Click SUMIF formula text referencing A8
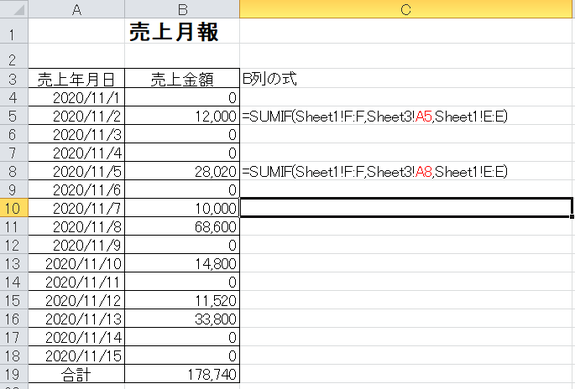 pyautogui.click(x=375, y=172)
